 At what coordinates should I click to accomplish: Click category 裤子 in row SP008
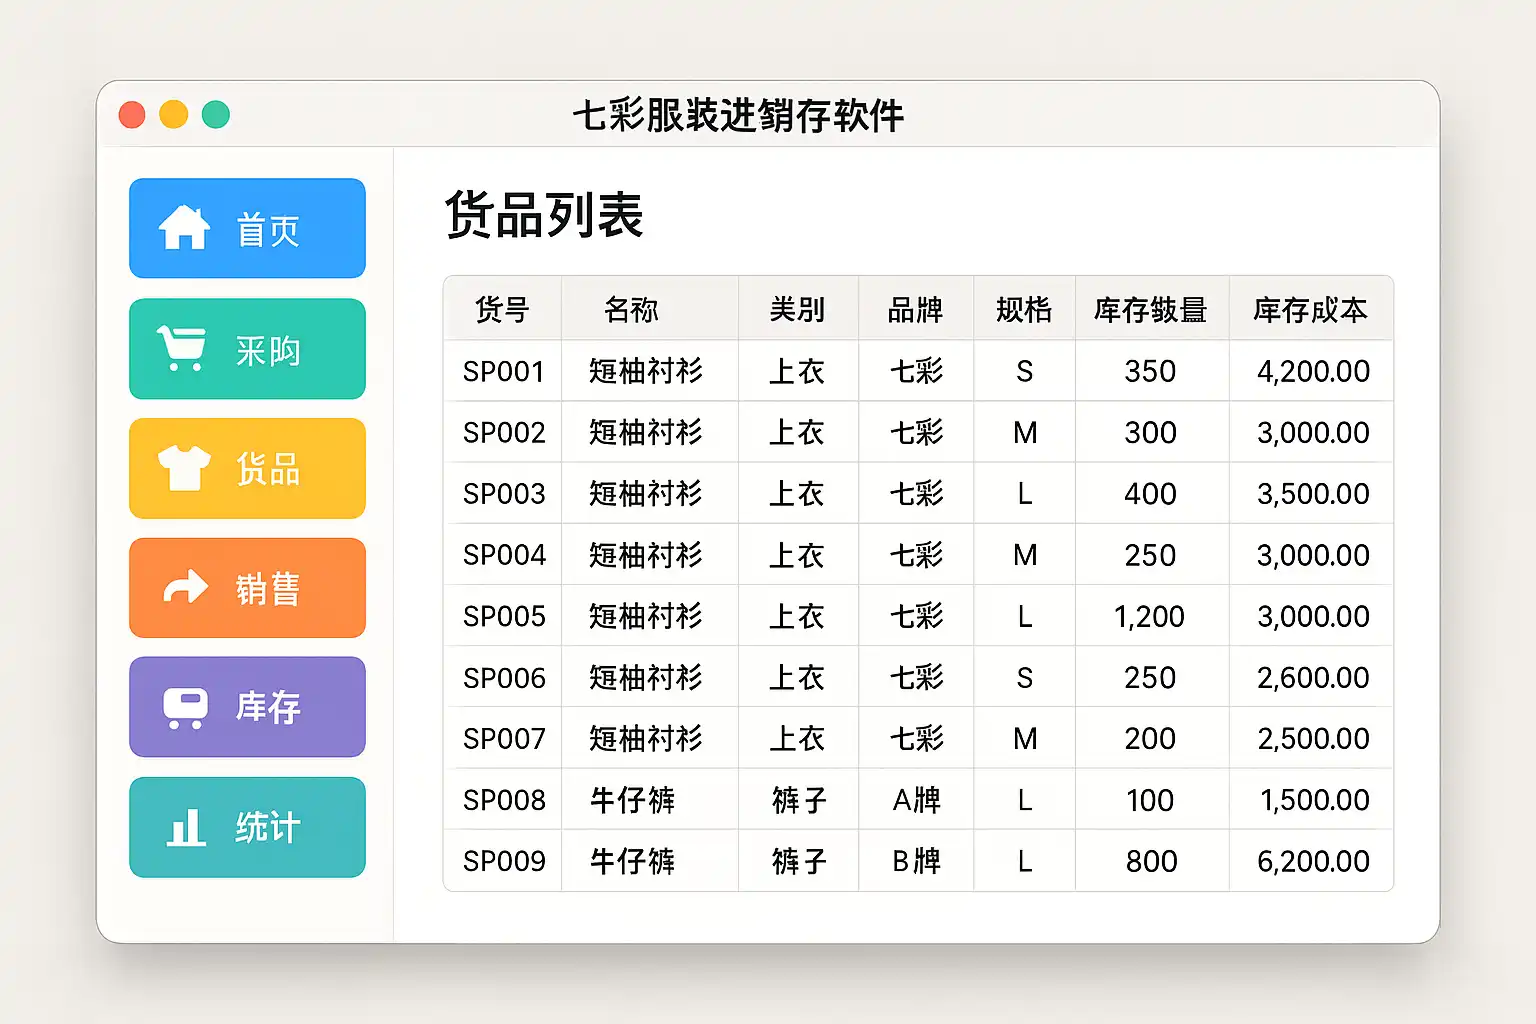coord(799,800)
